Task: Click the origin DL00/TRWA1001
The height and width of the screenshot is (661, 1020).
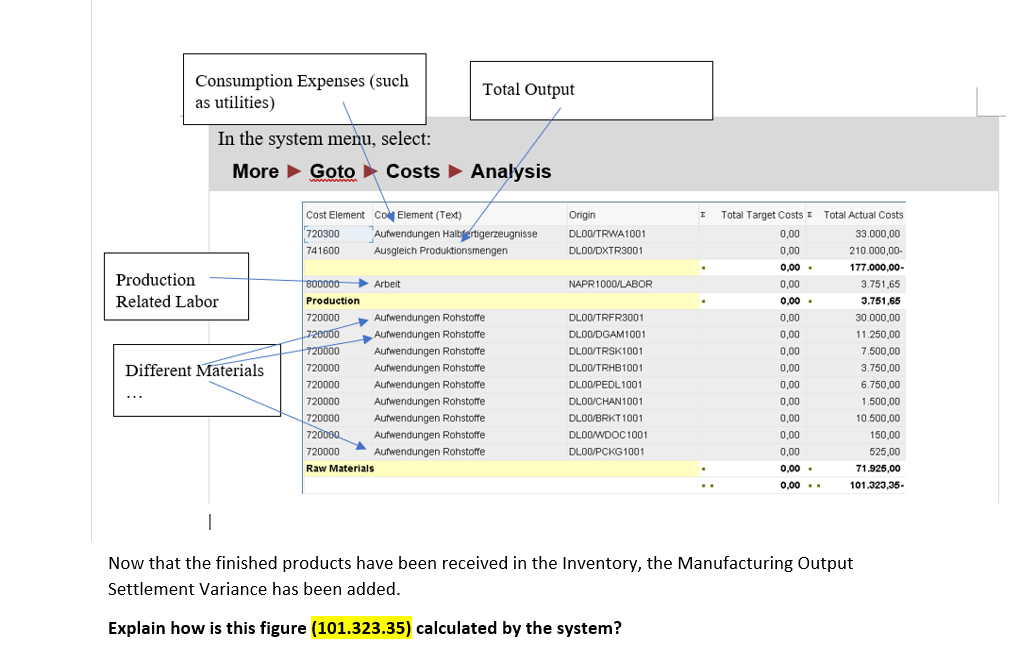Action: tap(607, 234)
